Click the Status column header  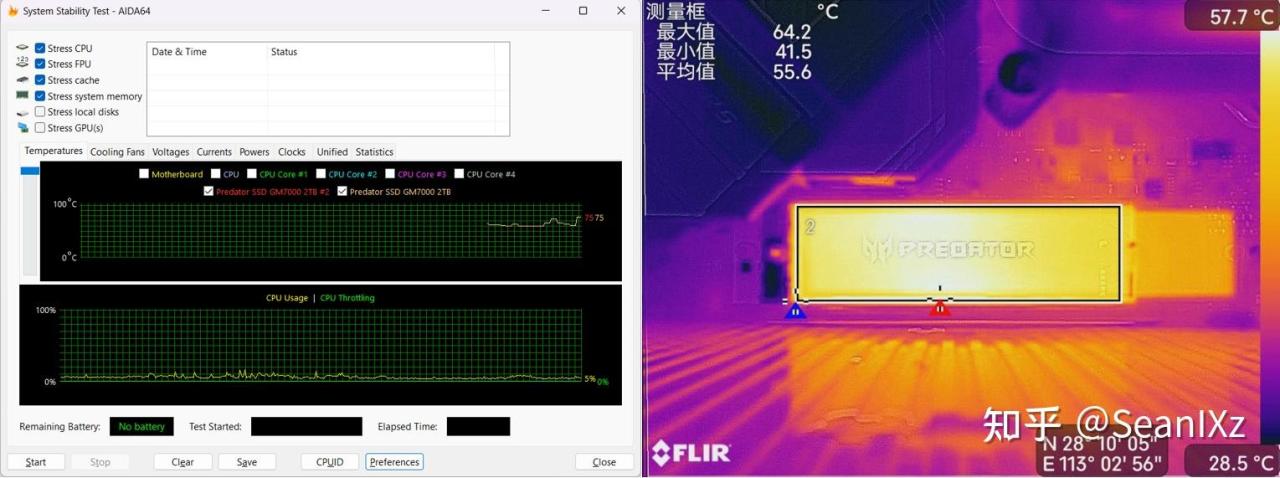coord(380,52)
